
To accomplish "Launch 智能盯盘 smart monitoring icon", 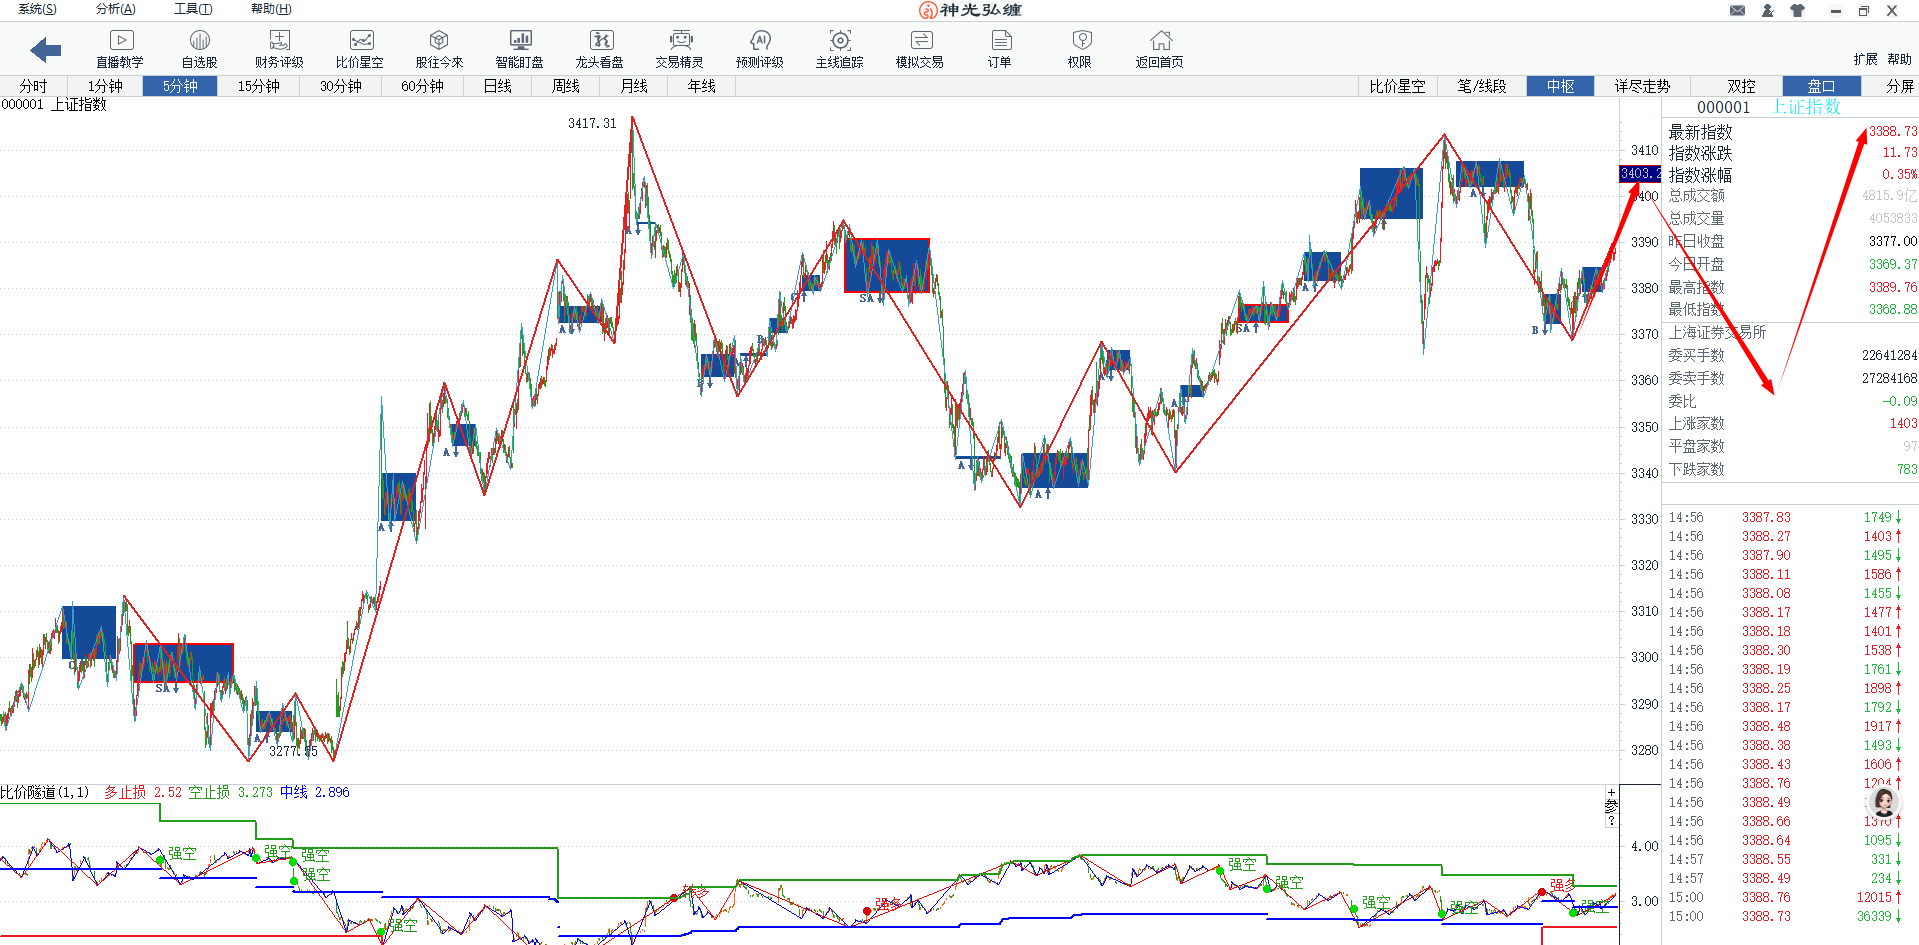I will coord(520,41).
